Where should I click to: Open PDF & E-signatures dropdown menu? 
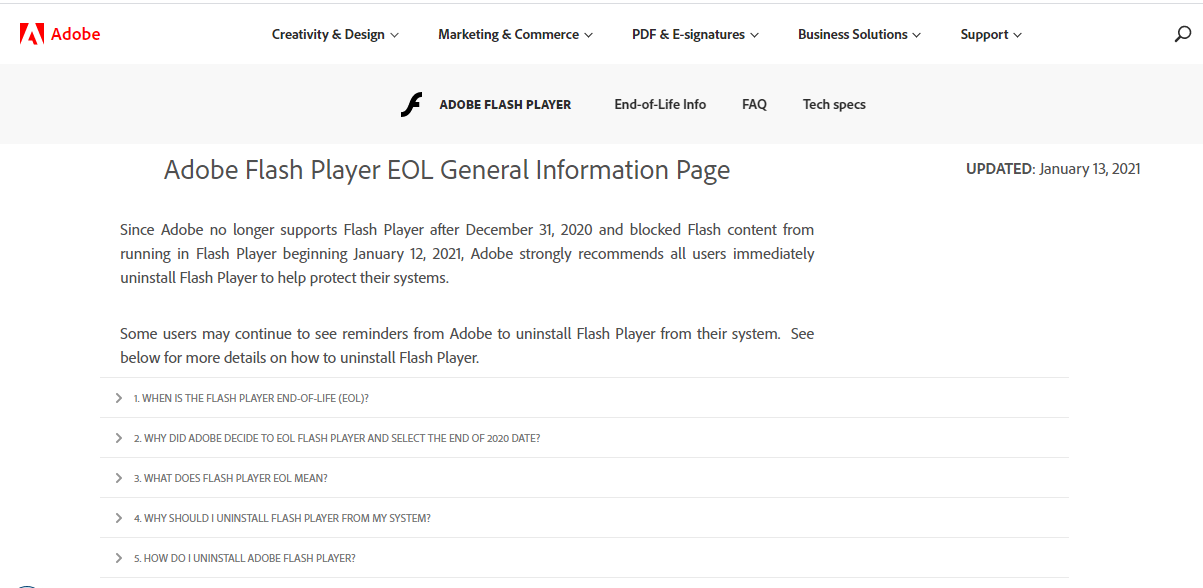coord(695,34)
